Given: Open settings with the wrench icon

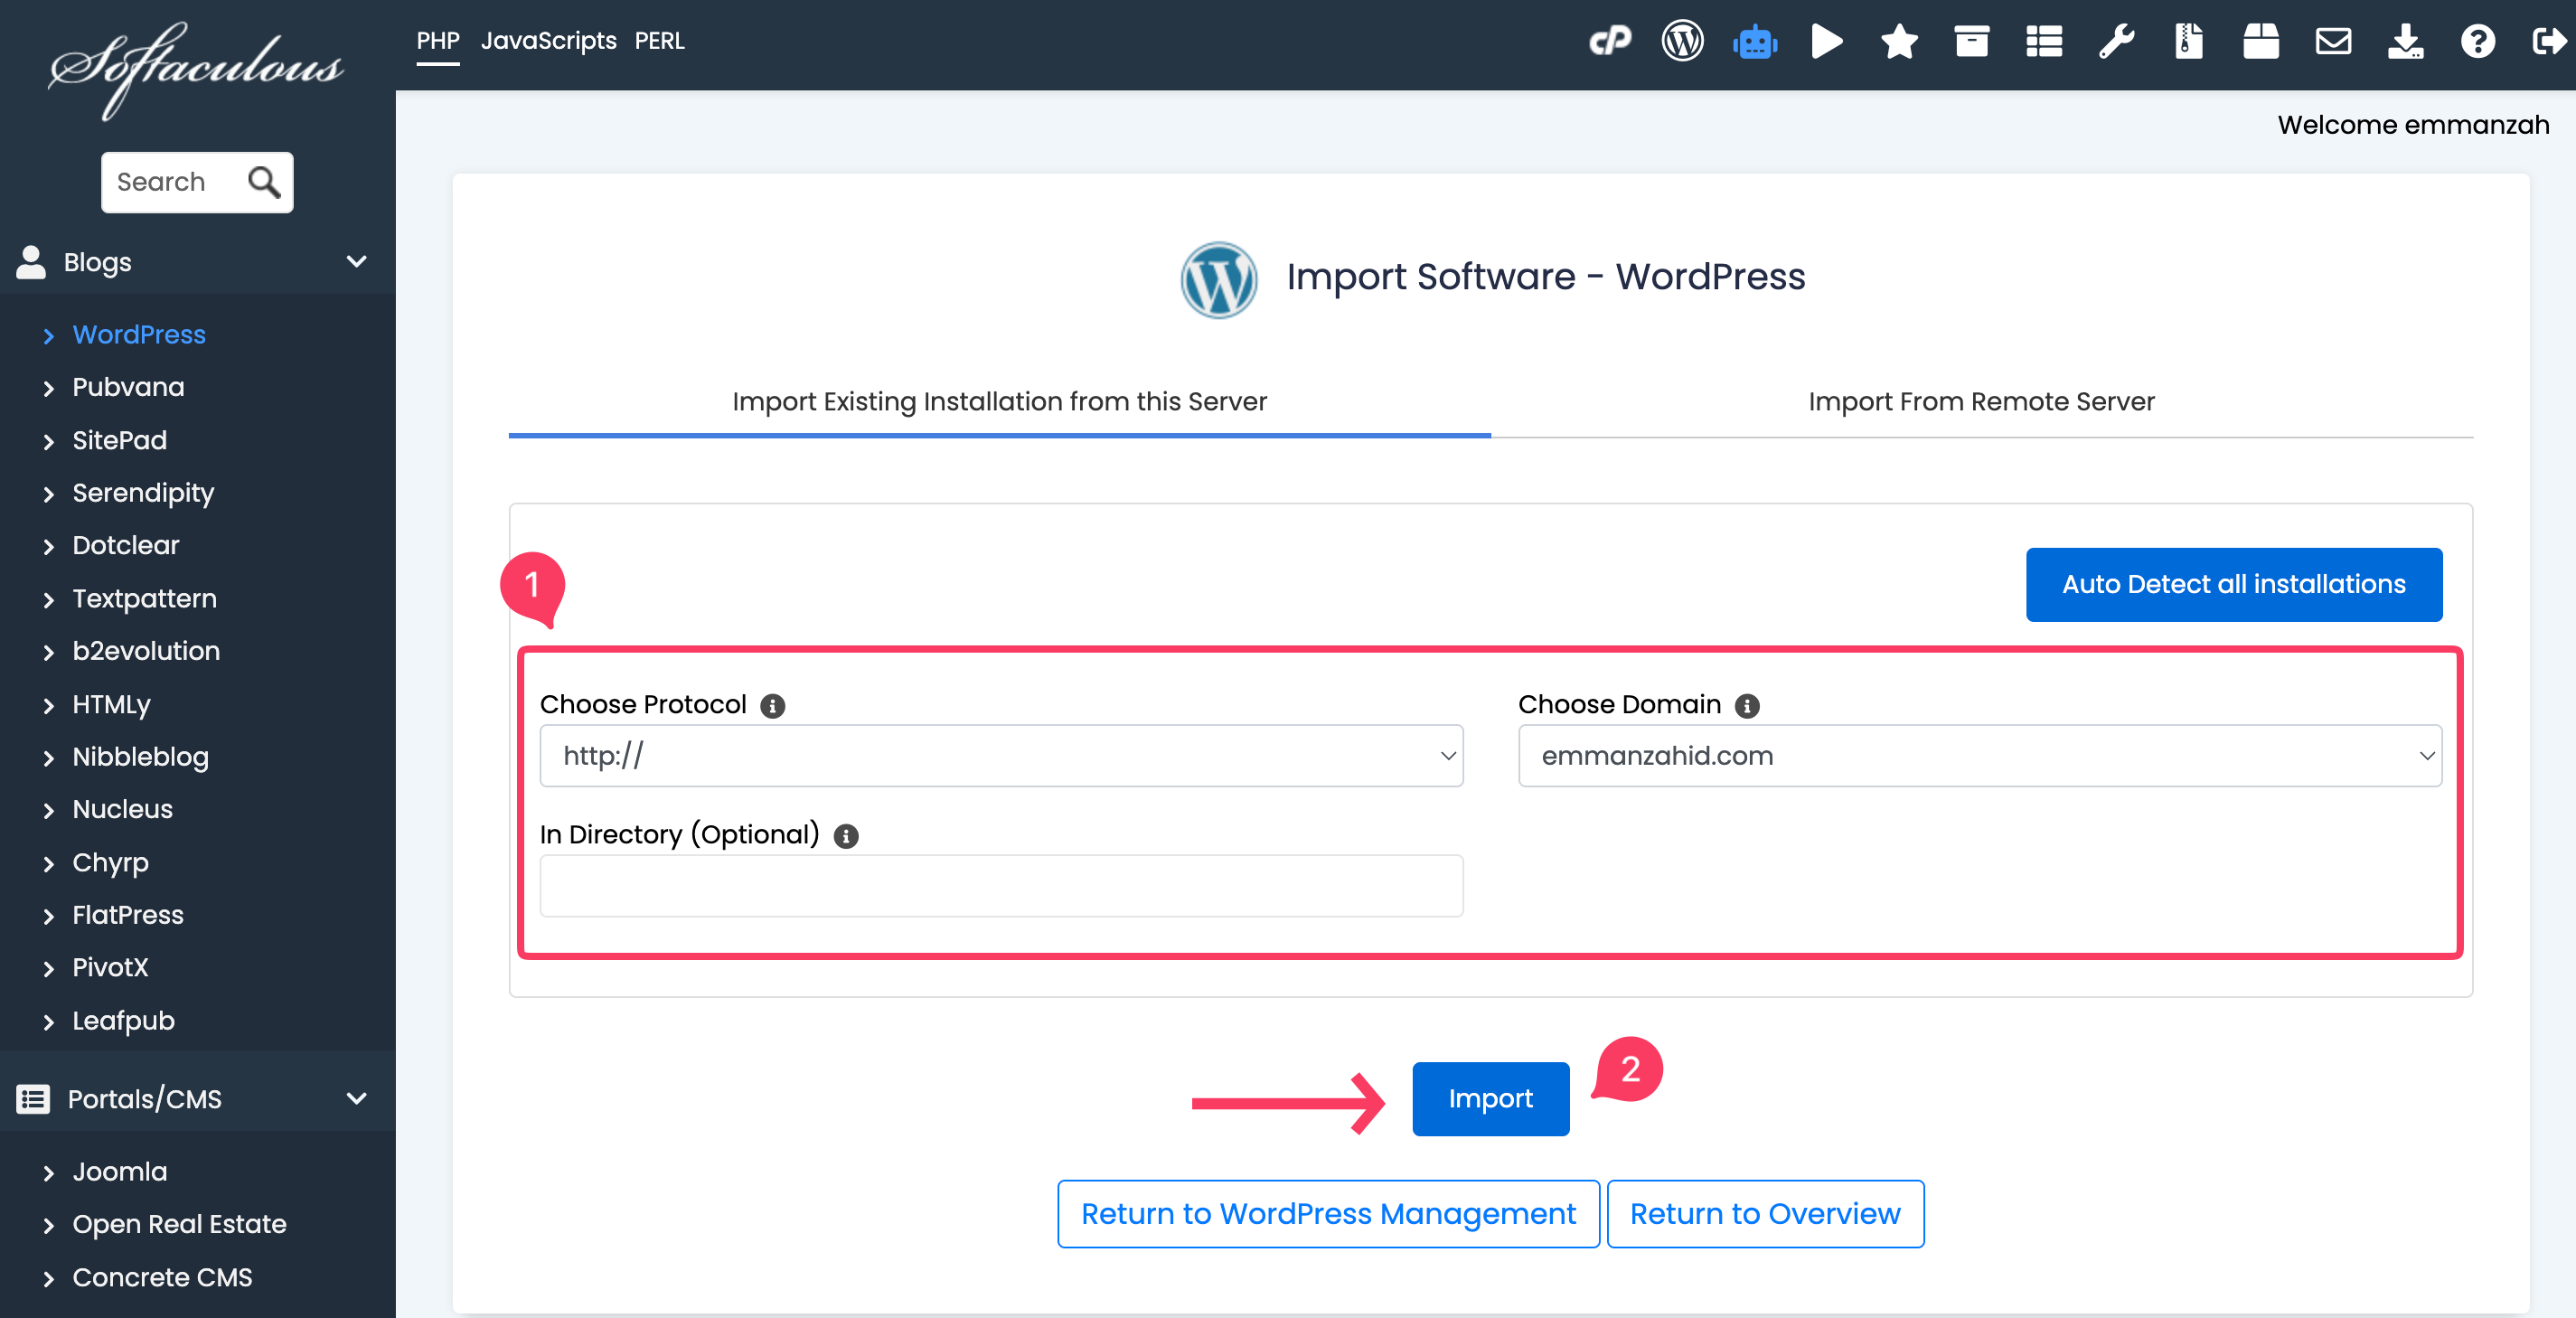Looking at the screenshot, I should point(2116,41).
